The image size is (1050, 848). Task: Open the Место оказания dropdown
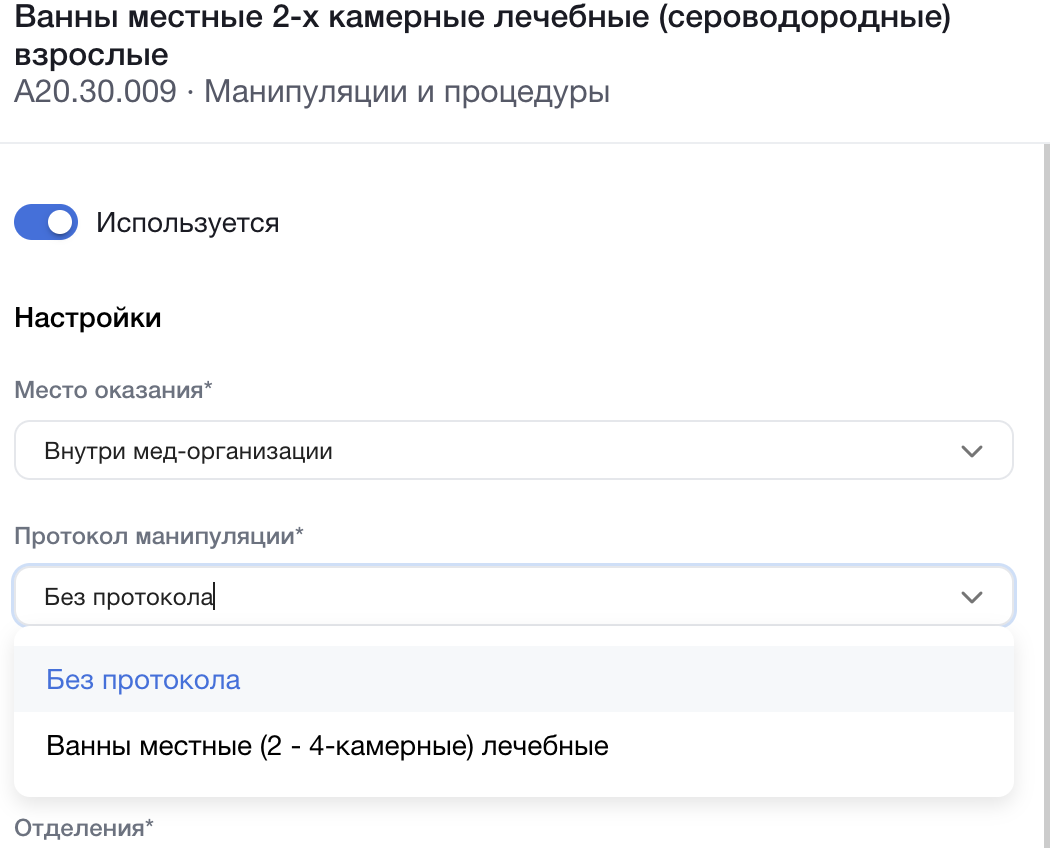[513, 451]
